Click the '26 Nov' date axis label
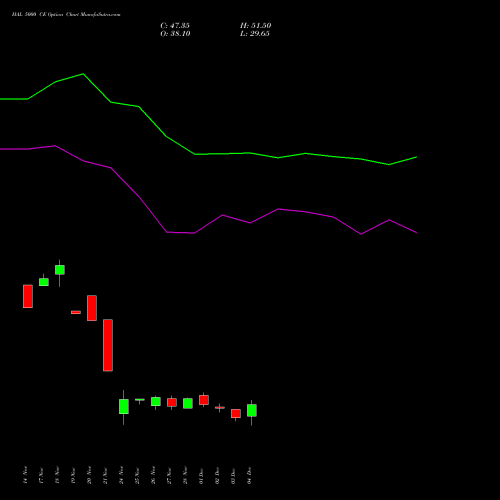 [153, 475]
